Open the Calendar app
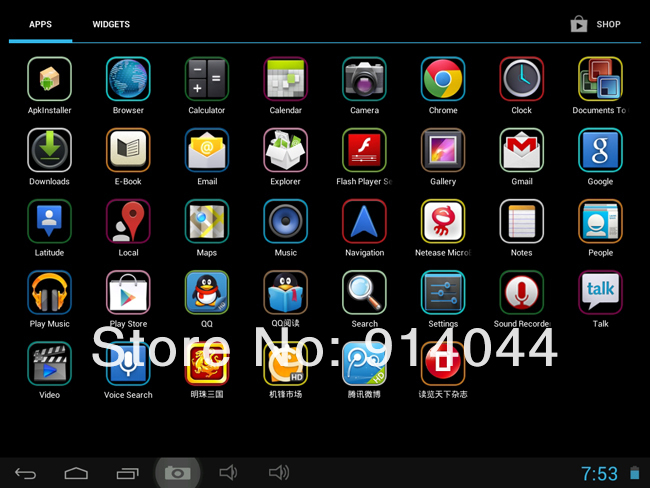This screenshot has height=488, width=650. point(286,79)
